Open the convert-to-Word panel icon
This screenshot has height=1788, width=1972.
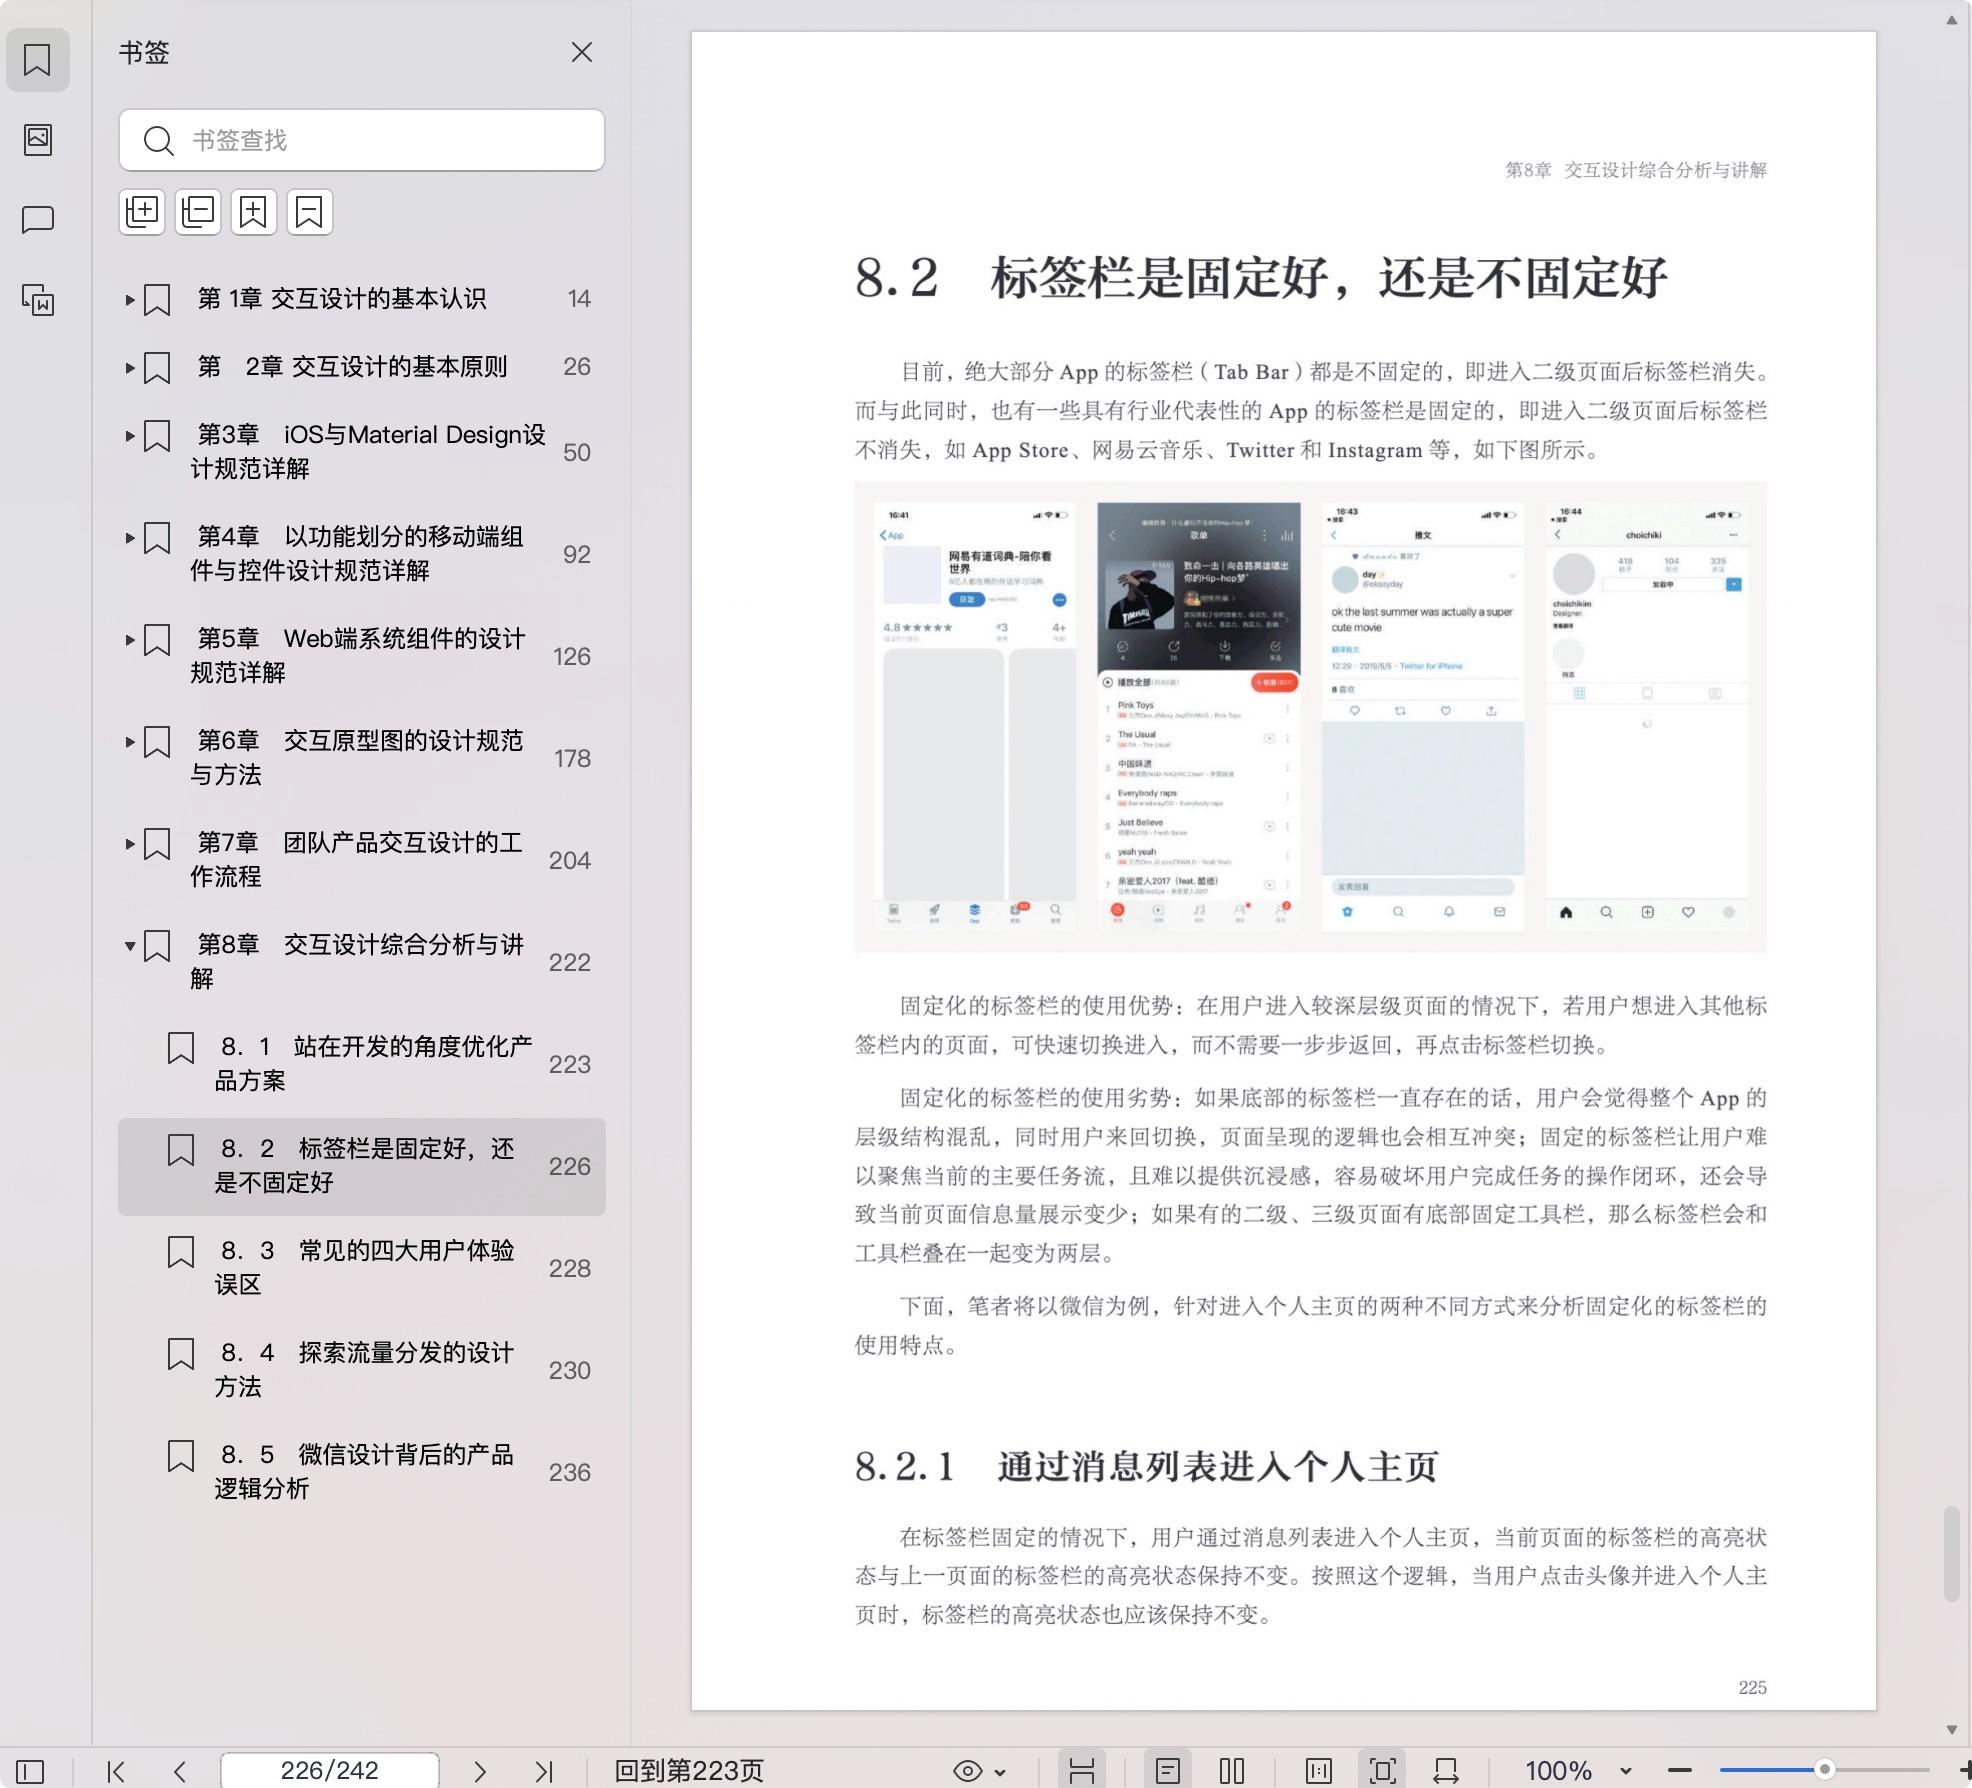coord(38,300)
